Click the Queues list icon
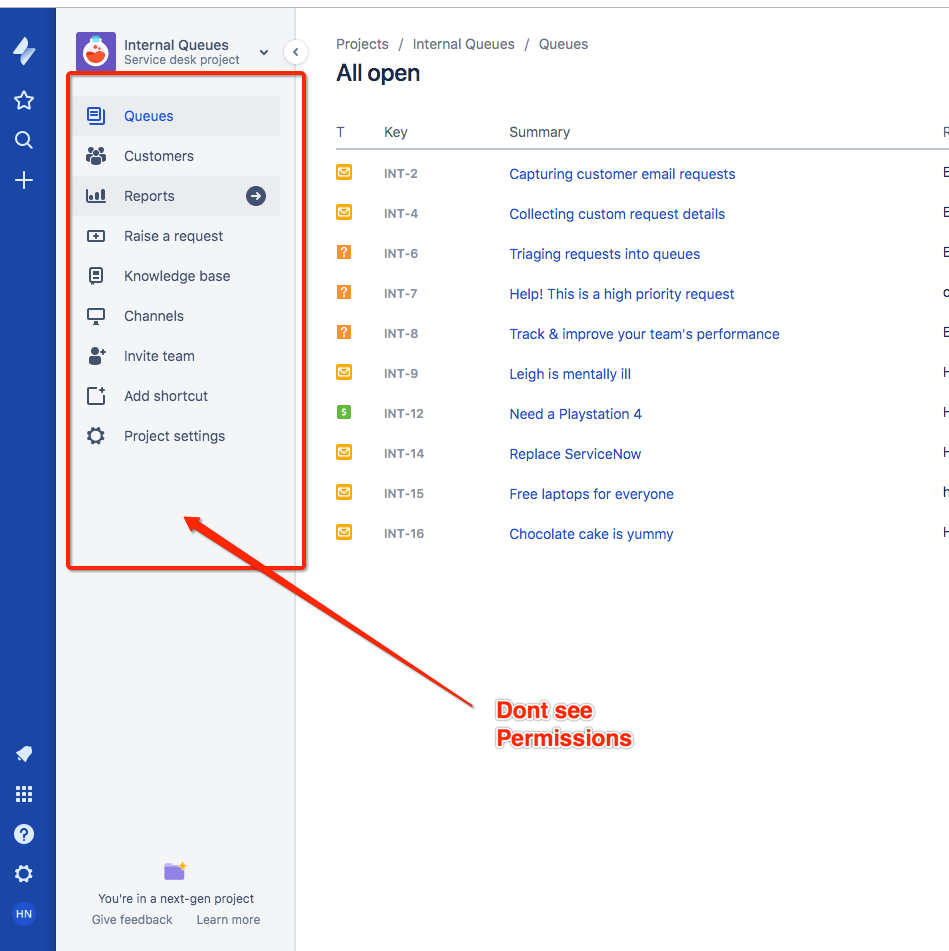The height and width of the screenshot is (951, 949). (x=96, y=116)
